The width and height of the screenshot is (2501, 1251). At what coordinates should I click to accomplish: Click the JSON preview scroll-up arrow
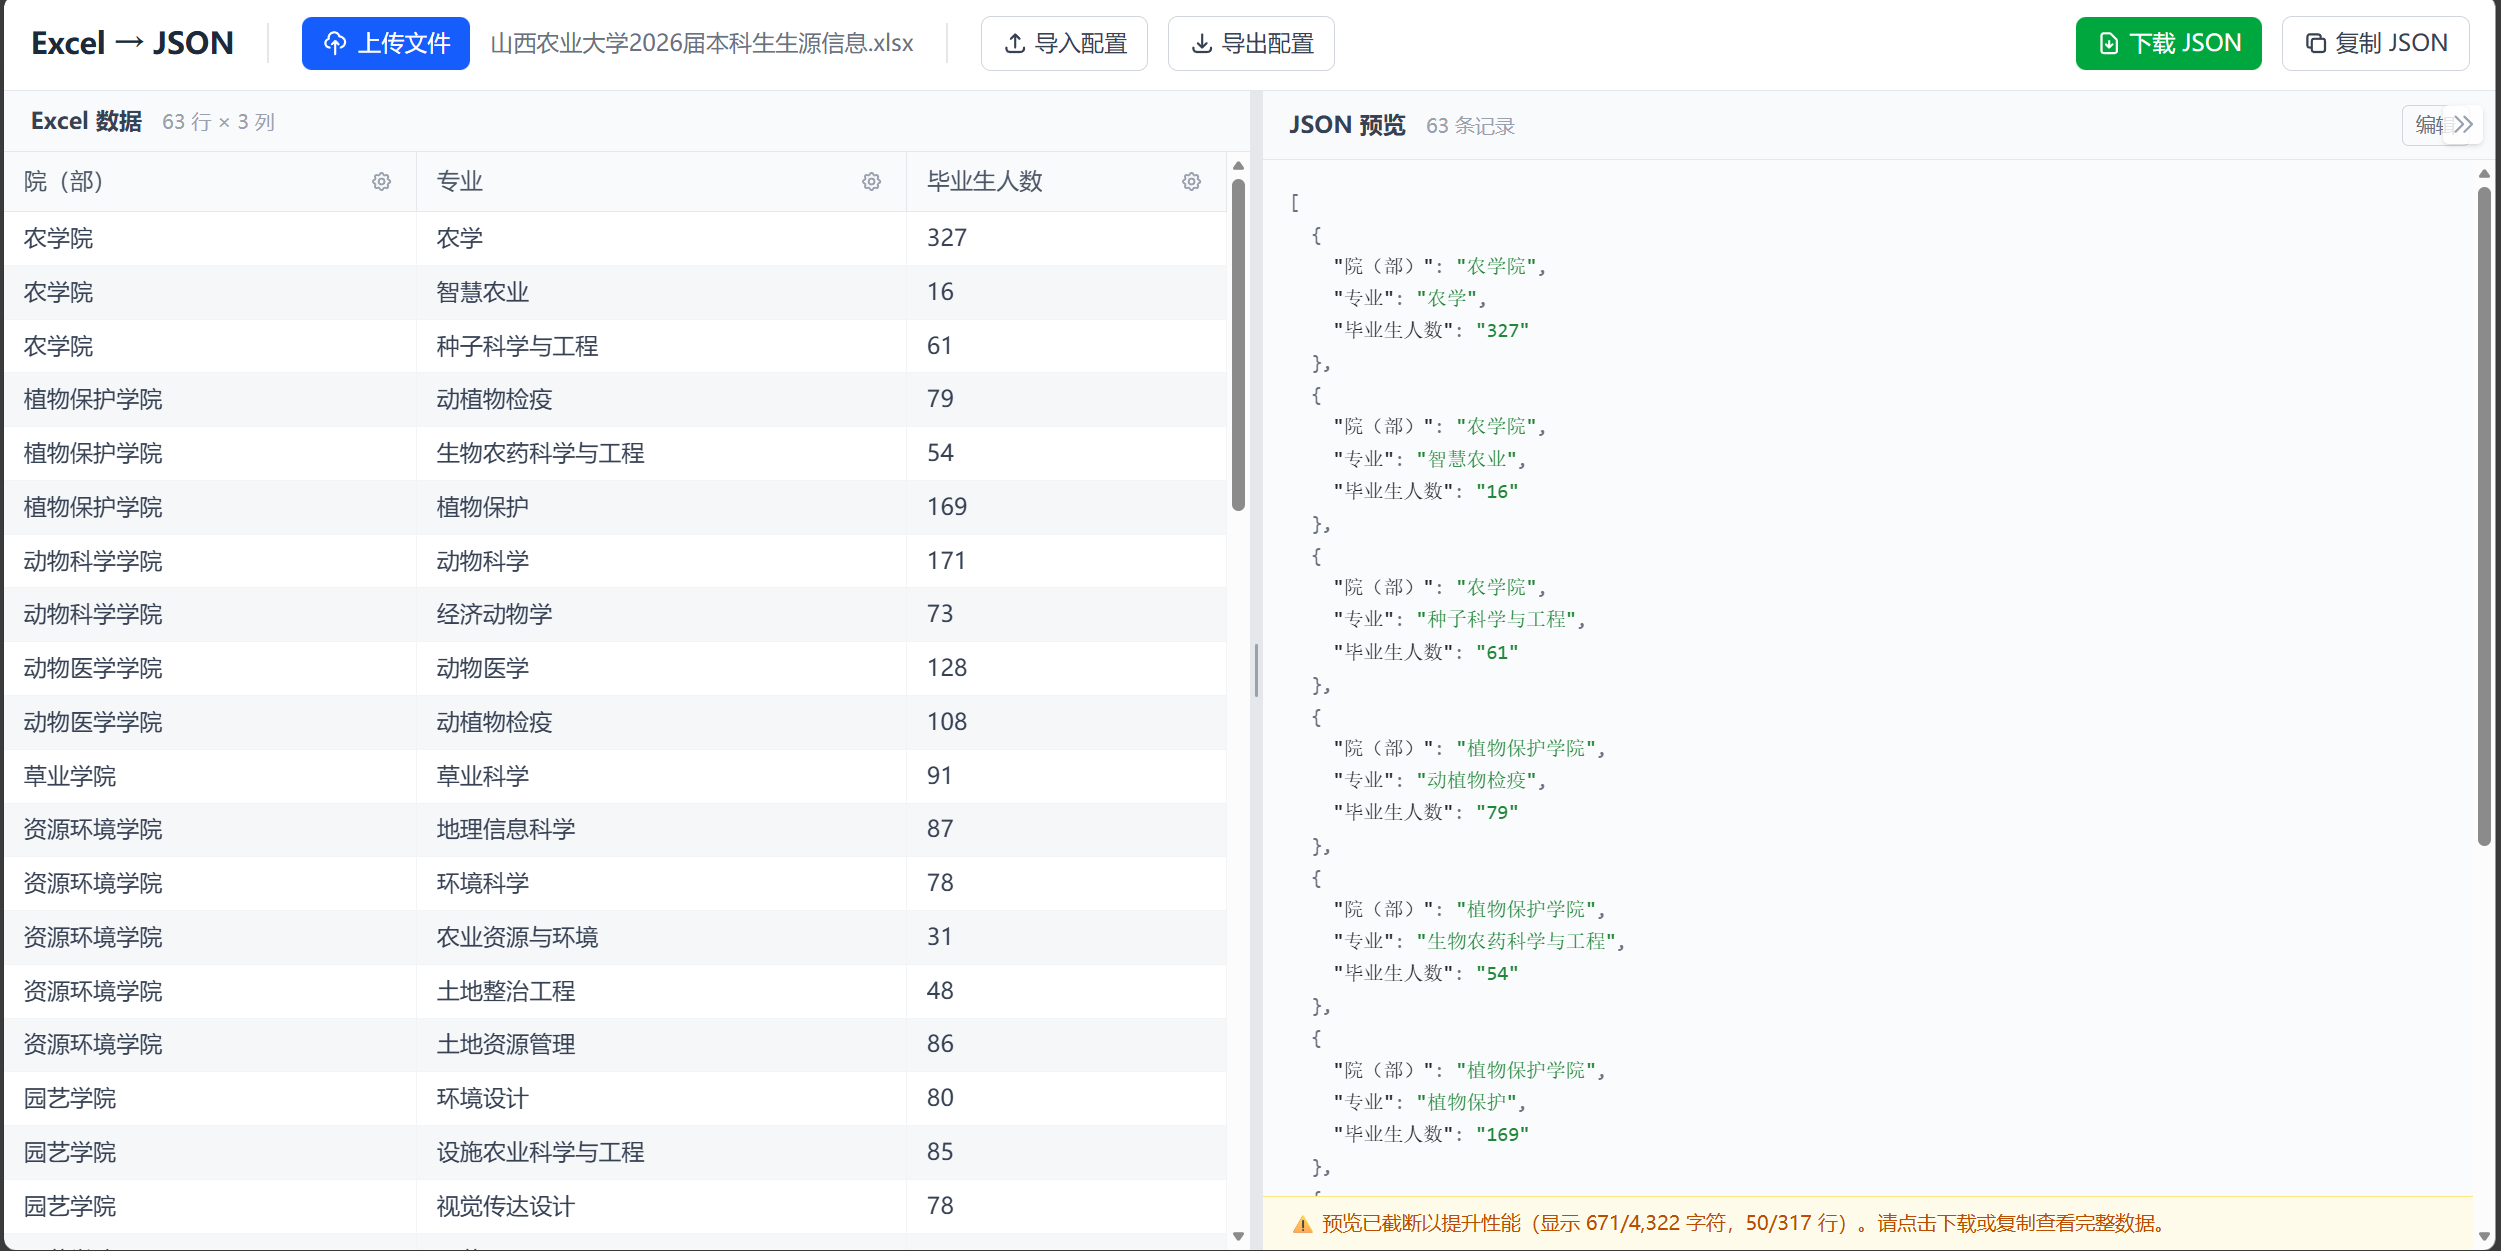click(x=2484, y=174)
